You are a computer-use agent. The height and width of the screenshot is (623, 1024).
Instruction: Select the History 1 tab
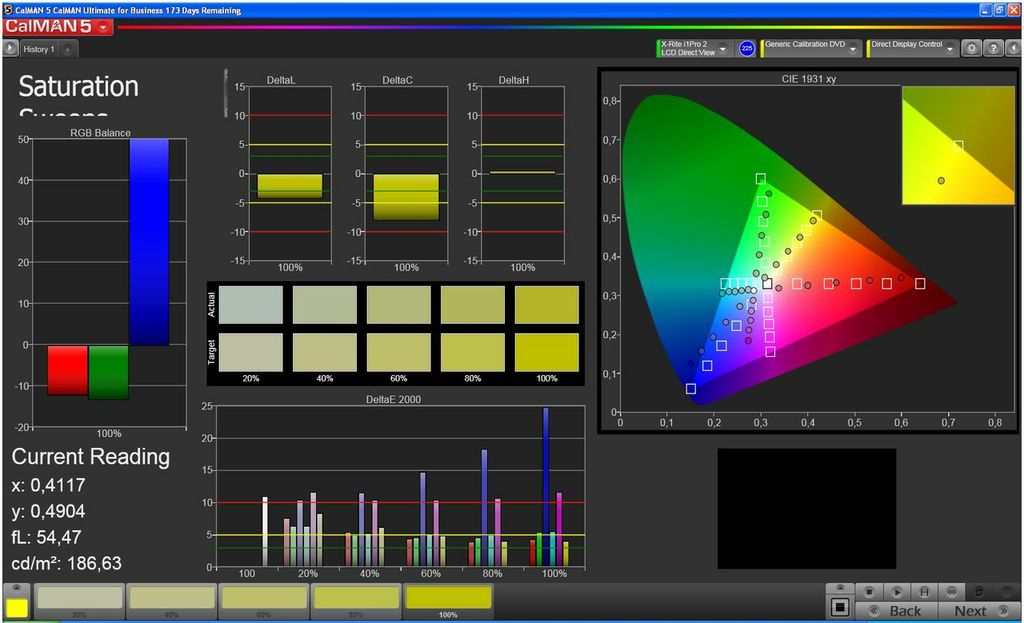tap(39, 49)
